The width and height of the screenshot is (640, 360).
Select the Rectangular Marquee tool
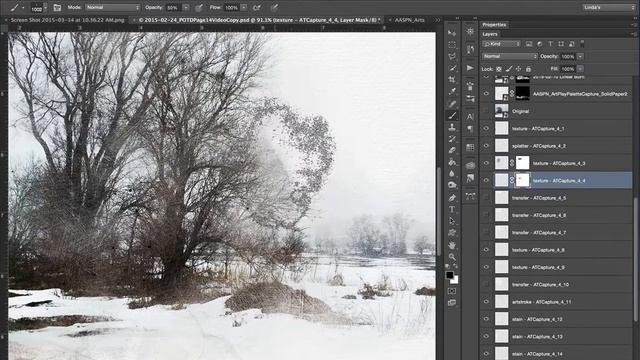click(x=452, y=44)
